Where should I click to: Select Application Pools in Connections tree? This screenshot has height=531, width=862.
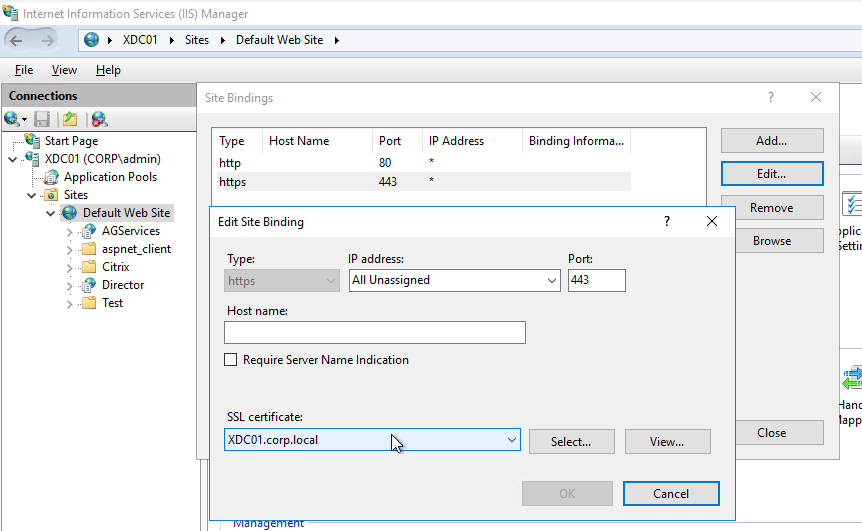(x=110, y=177)
